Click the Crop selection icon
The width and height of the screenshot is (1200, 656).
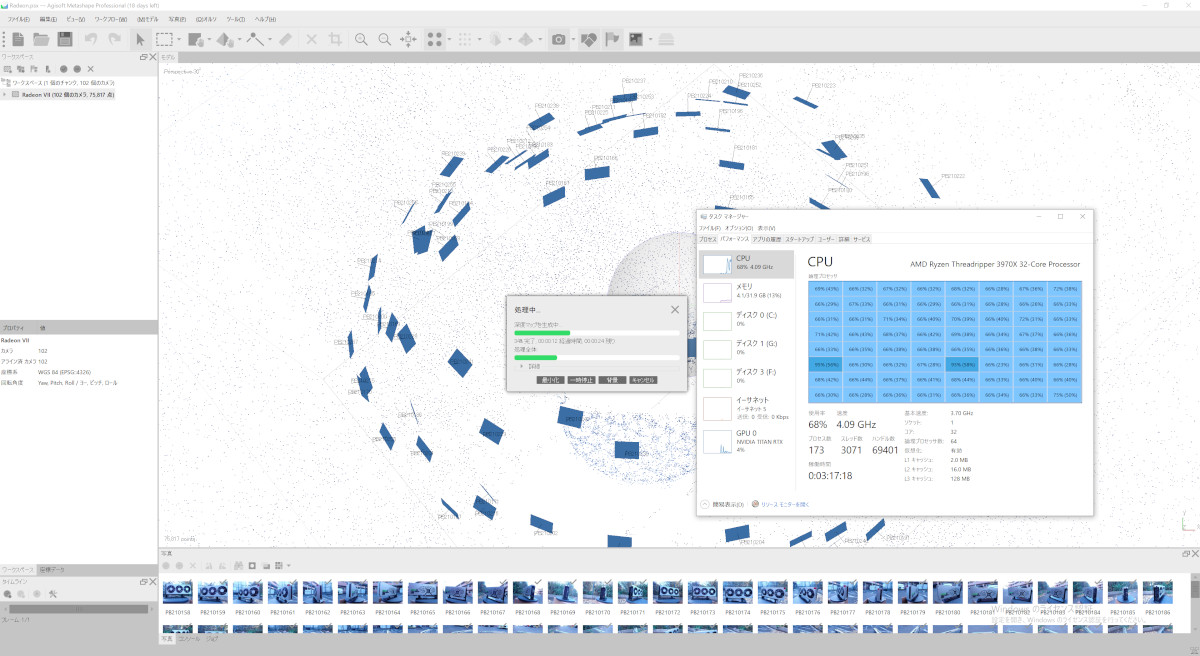335,39
